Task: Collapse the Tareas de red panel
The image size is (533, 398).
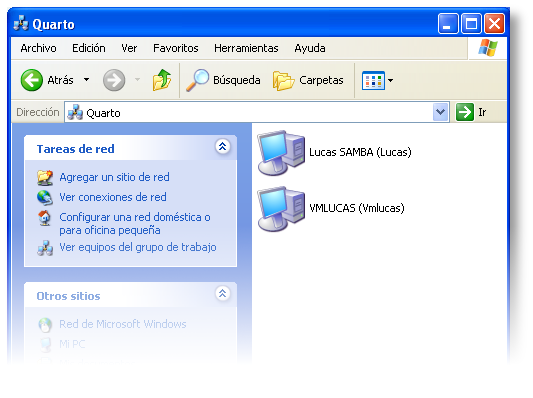Action: (223, 147)
